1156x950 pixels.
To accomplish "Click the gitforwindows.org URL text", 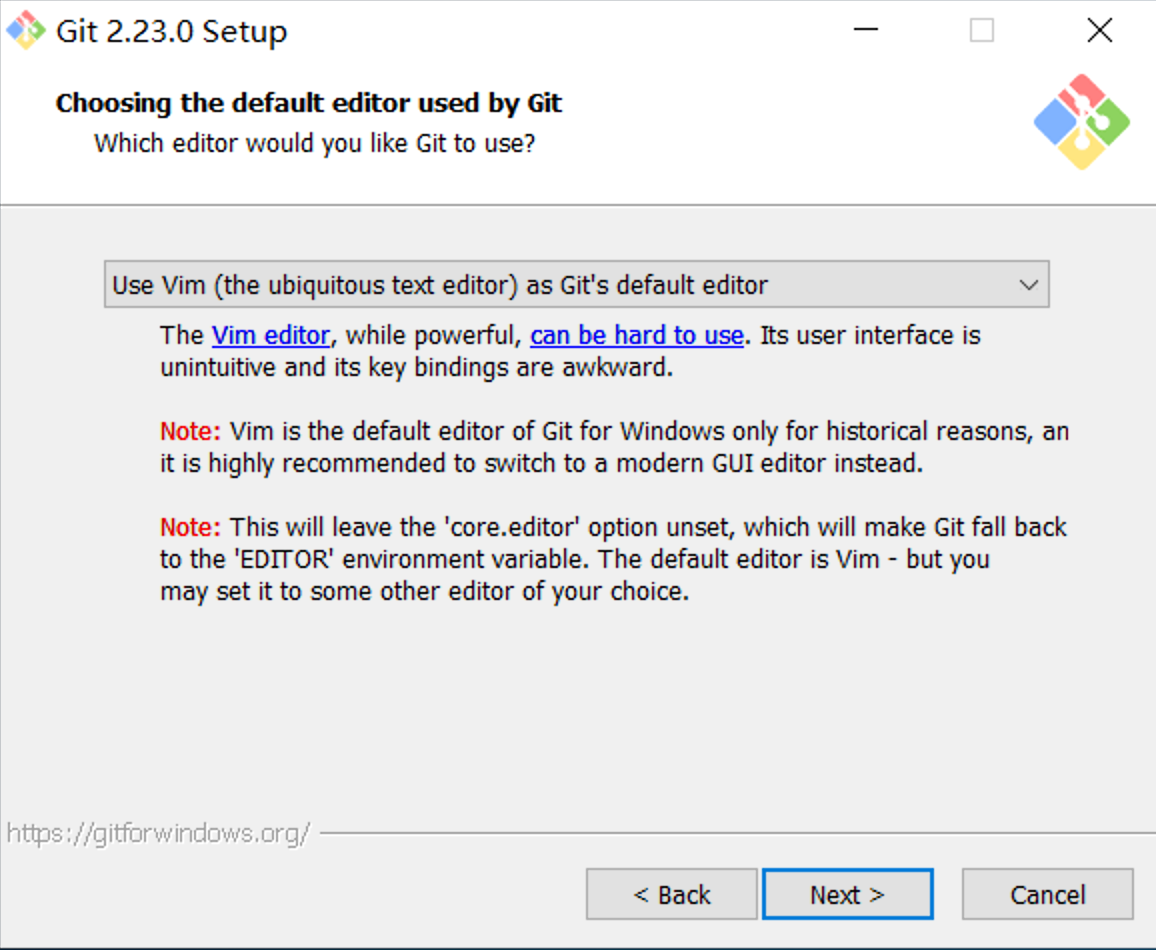I will point(159,834).
